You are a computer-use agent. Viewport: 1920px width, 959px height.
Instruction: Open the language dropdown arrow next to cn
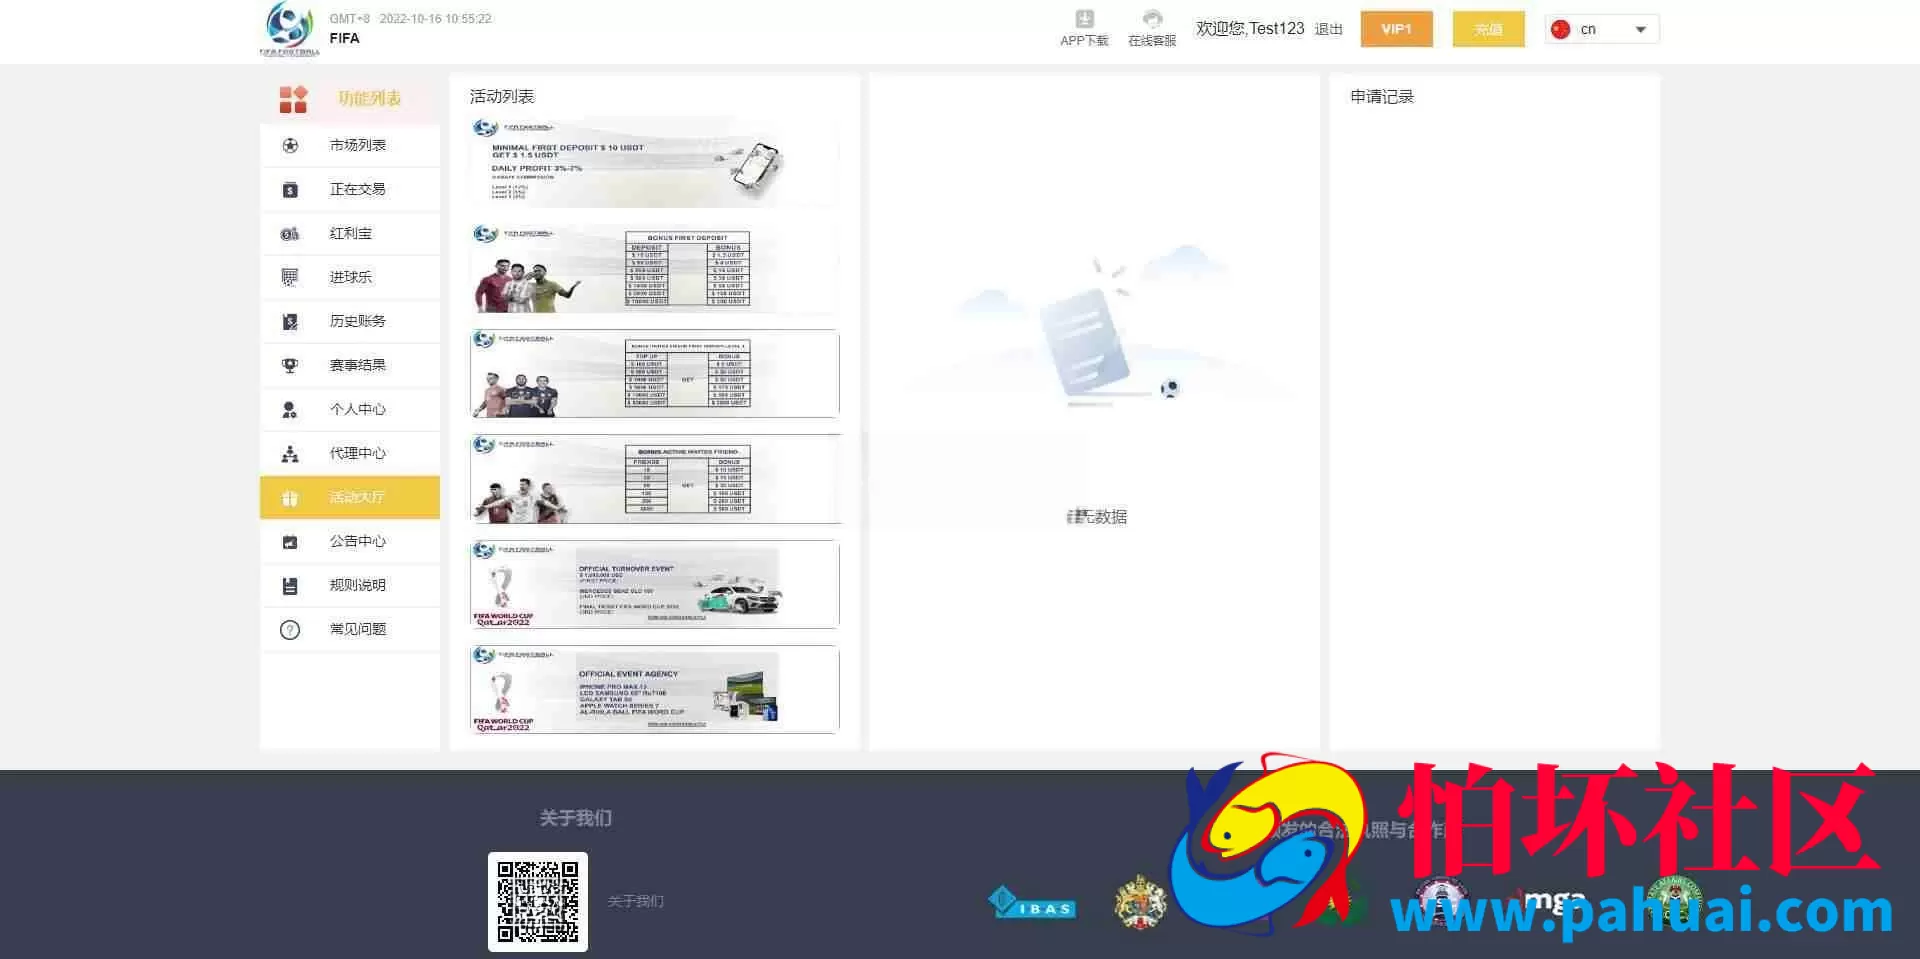click(x=1640, y=30)
